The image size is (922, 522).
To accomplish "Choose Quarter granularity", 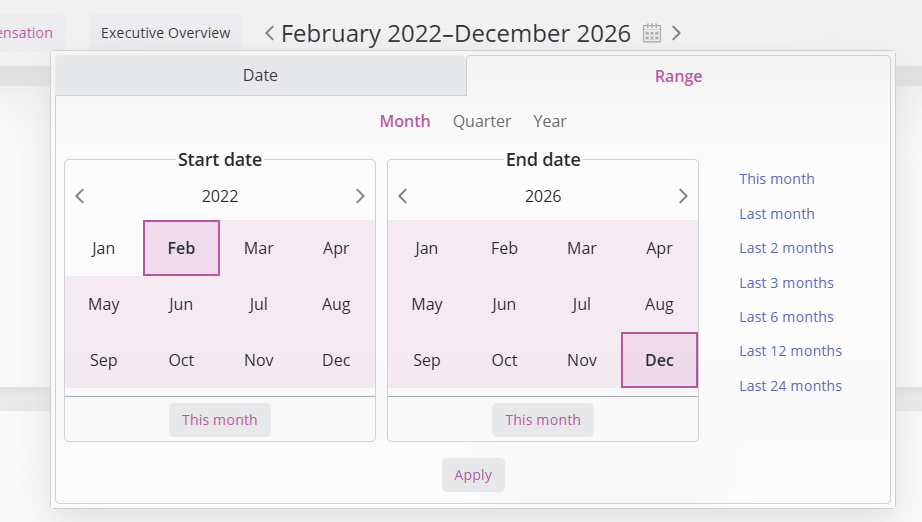I will click(x=482, y=121).
